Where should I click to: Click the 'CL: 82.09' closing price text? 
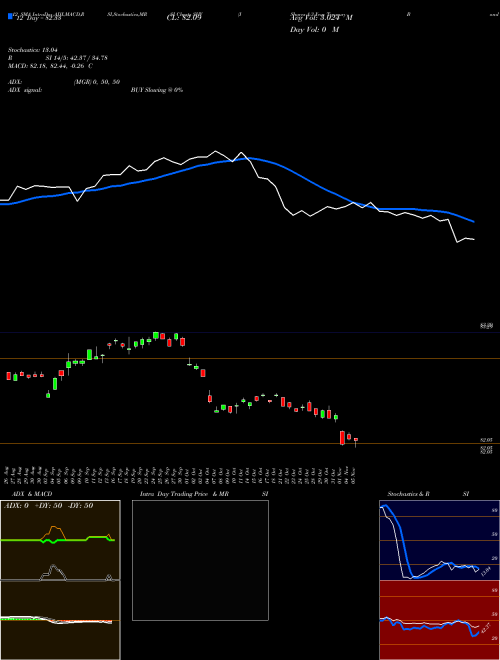(x=184, y=18)
